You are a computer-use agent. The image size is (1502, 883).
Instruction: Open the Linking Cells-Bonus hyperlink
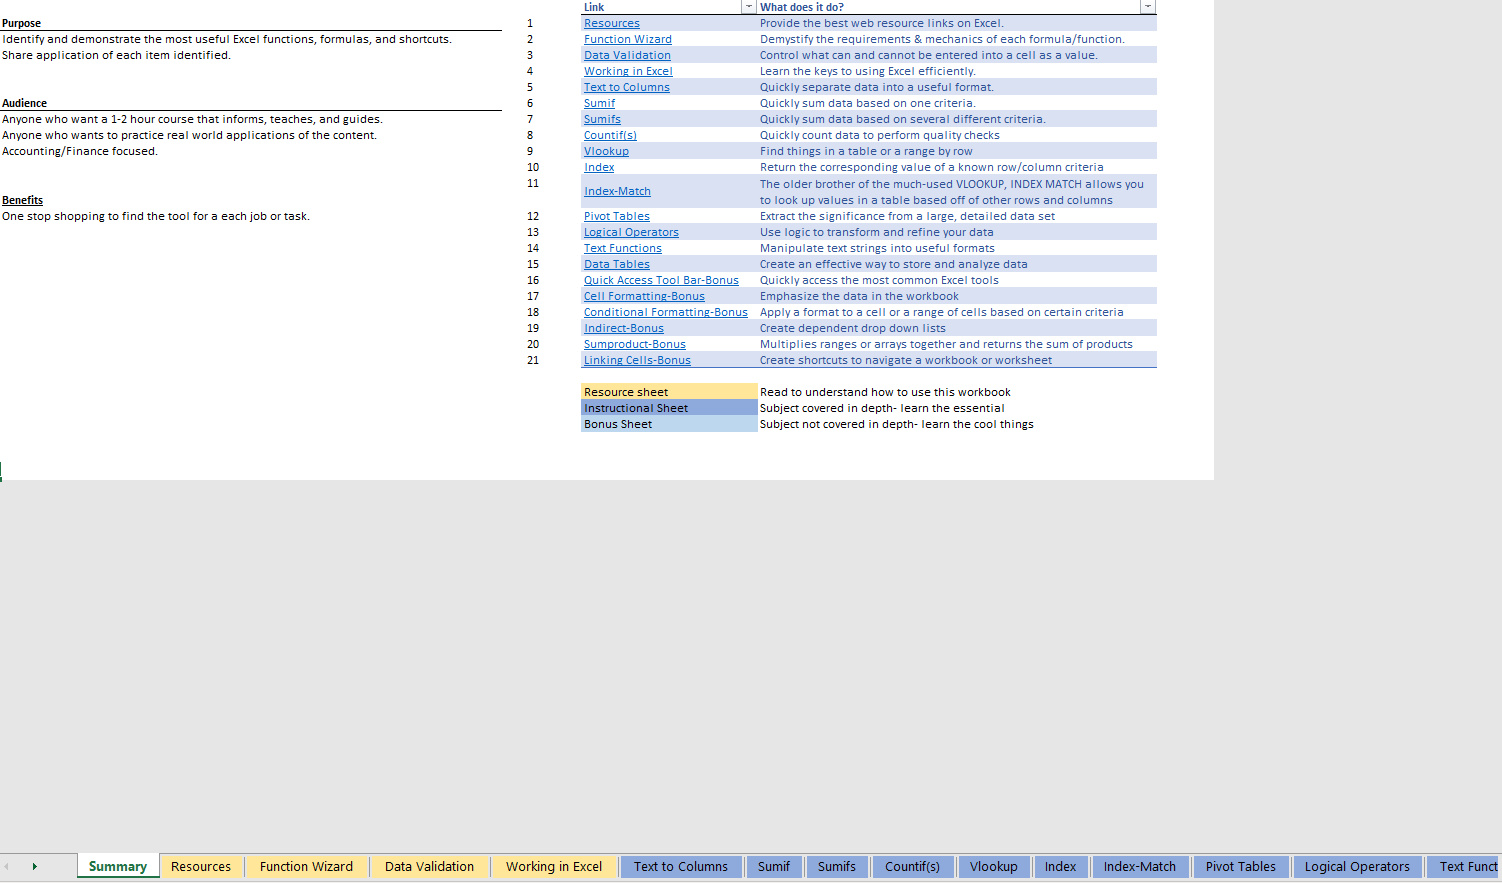click(637, 360)
